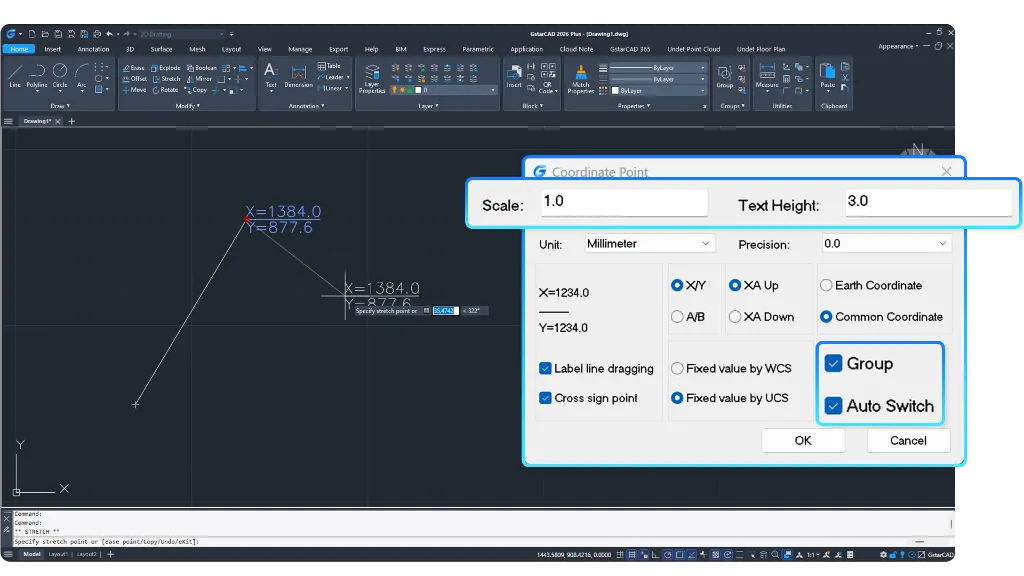Screen dimensions: 1024x576
Task: Select the XA Down radio button
Action: point(735,317)
